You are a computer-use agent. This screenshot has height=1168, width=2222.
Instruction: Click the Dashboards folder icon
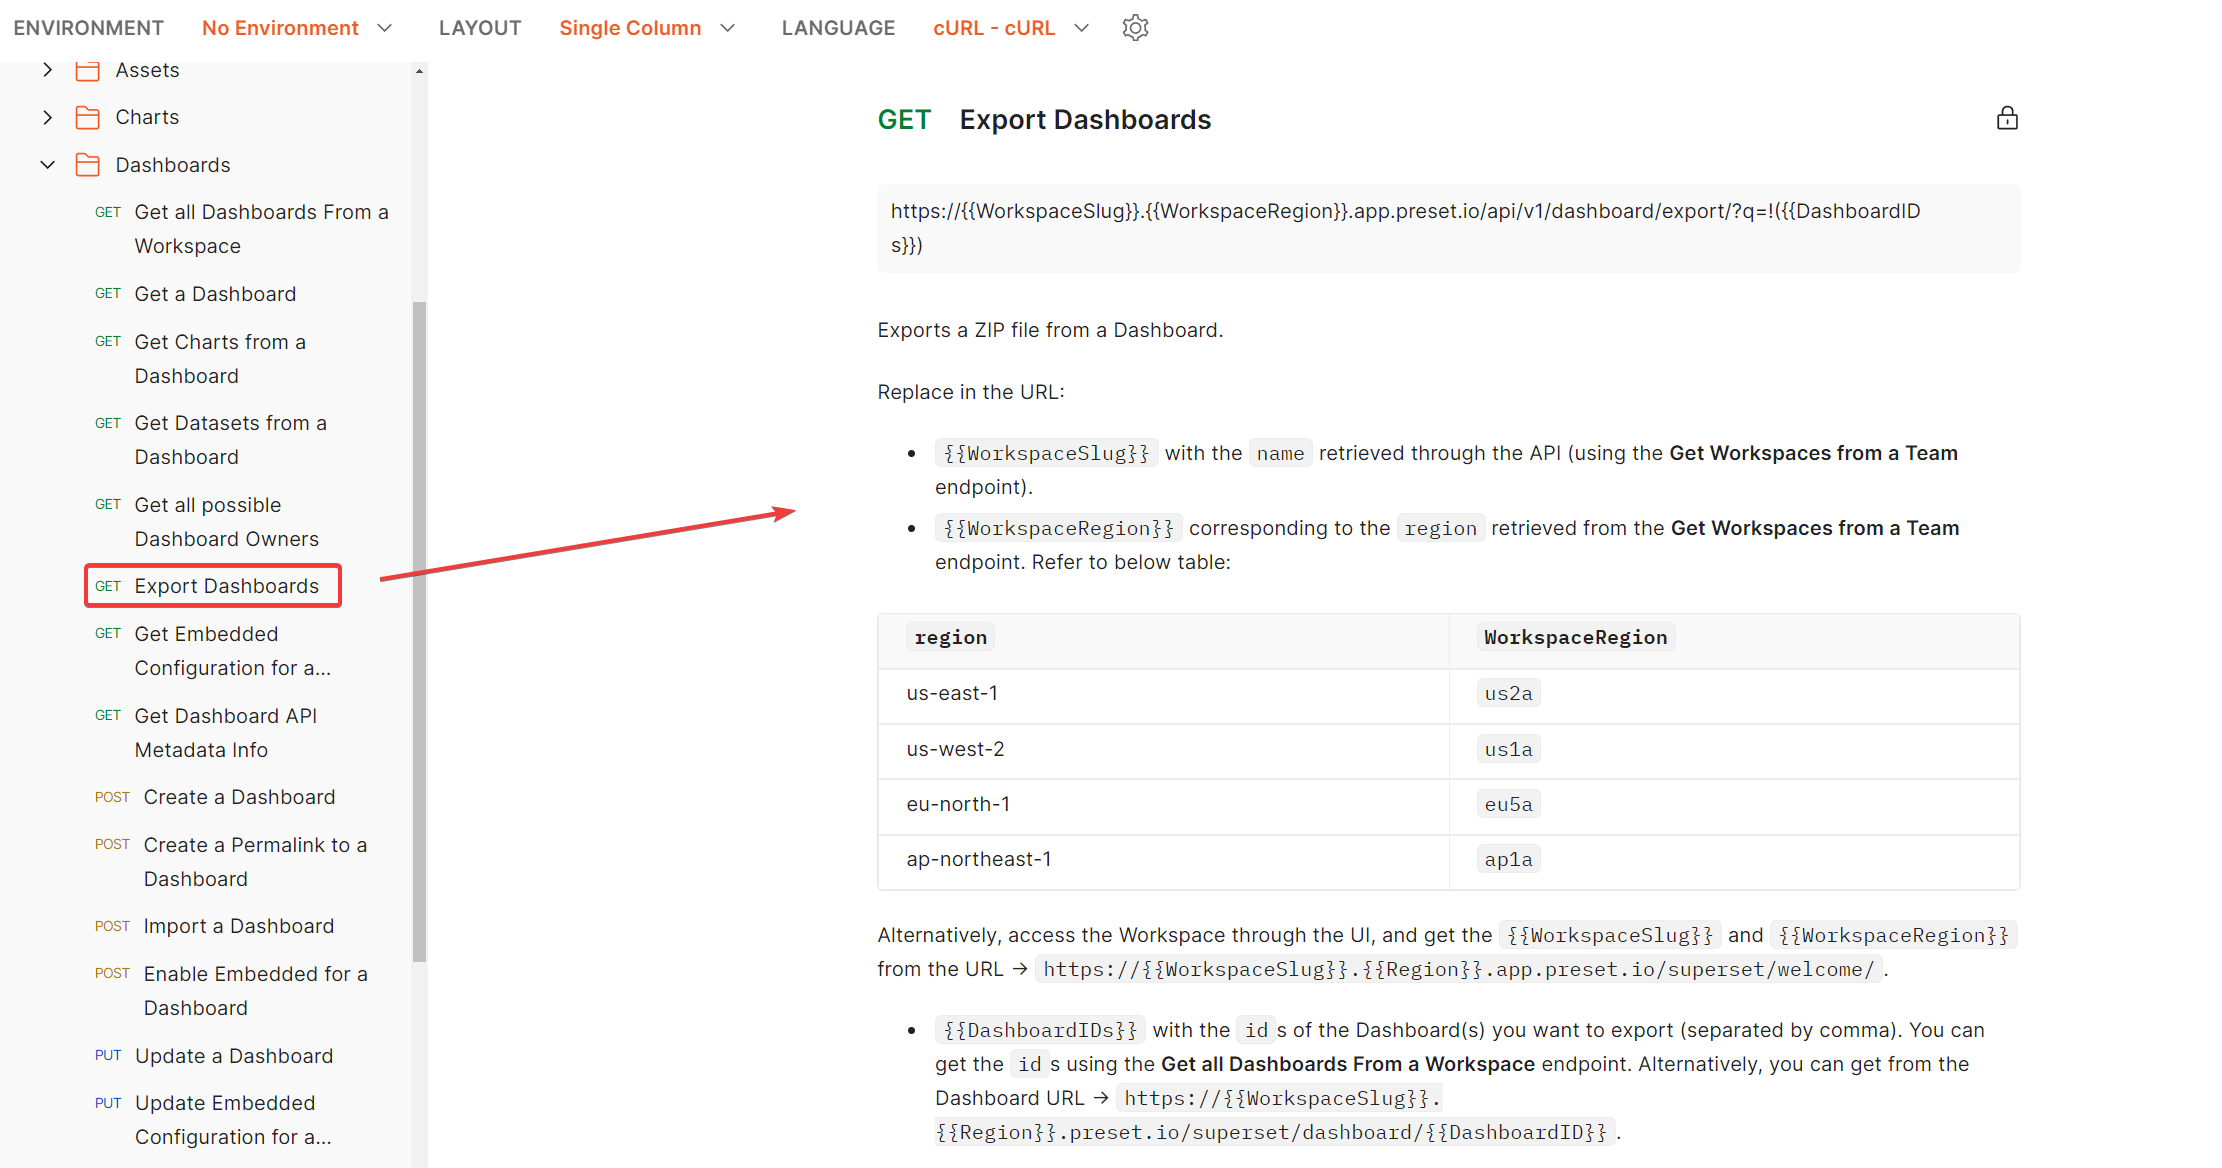88,164
